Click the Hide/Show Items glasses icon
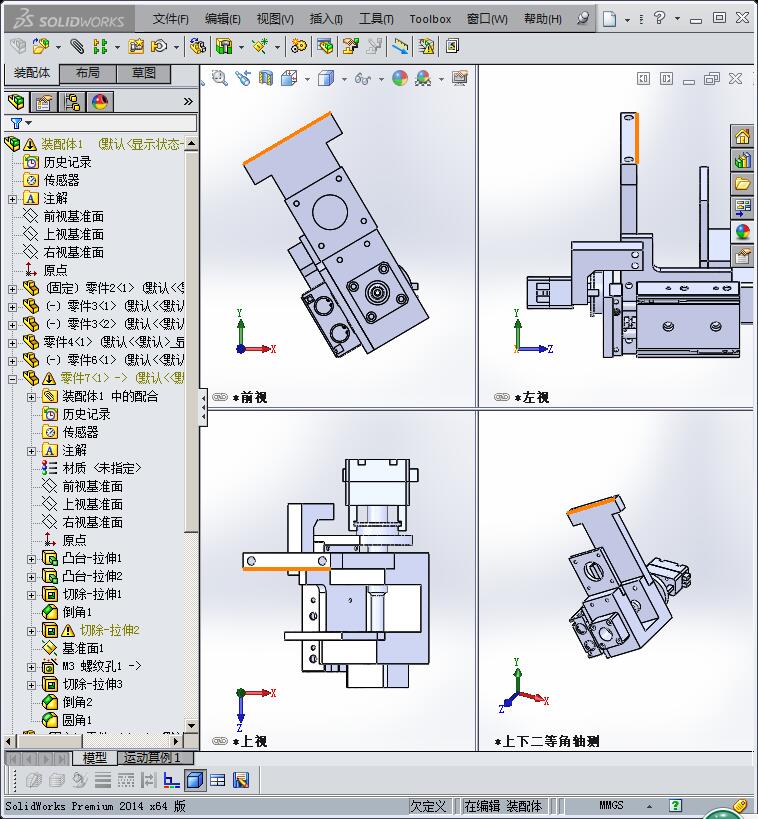This screenshot has width=758, height=819. tap(363, 79)
